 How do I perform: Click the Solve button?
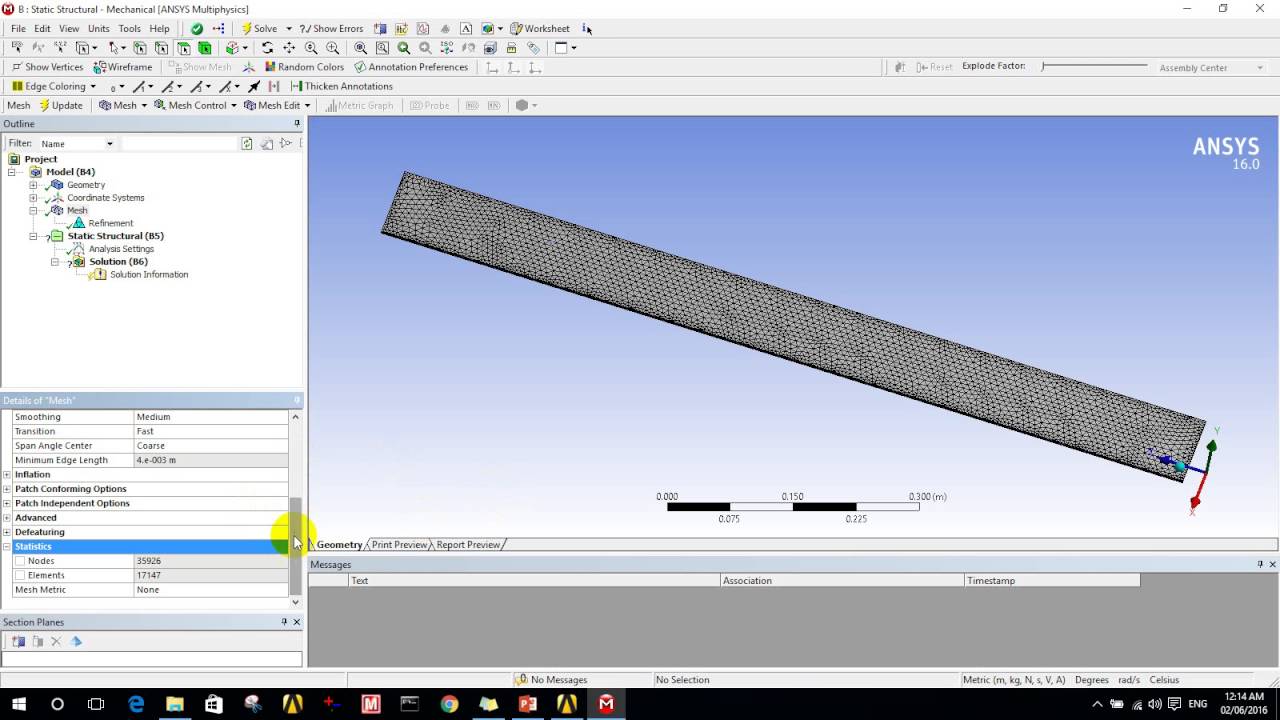coord(259,28)
